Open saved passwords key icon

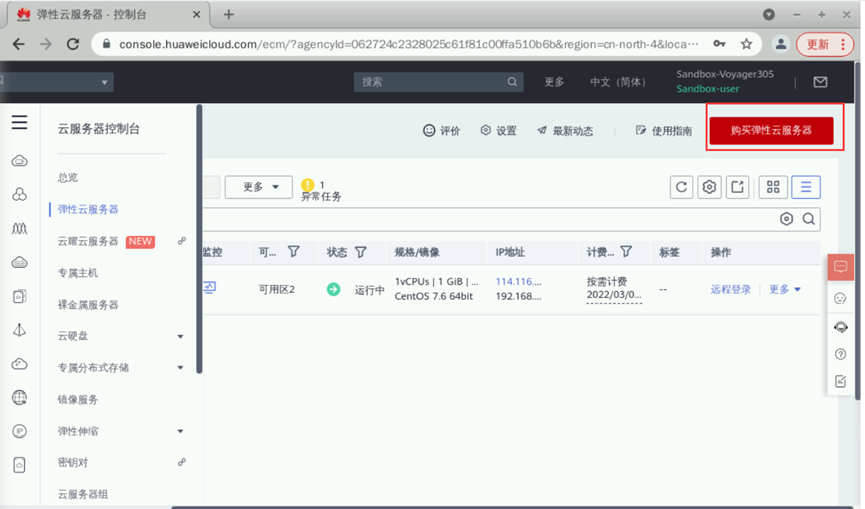pyautogui.click(x=719, y=44)
